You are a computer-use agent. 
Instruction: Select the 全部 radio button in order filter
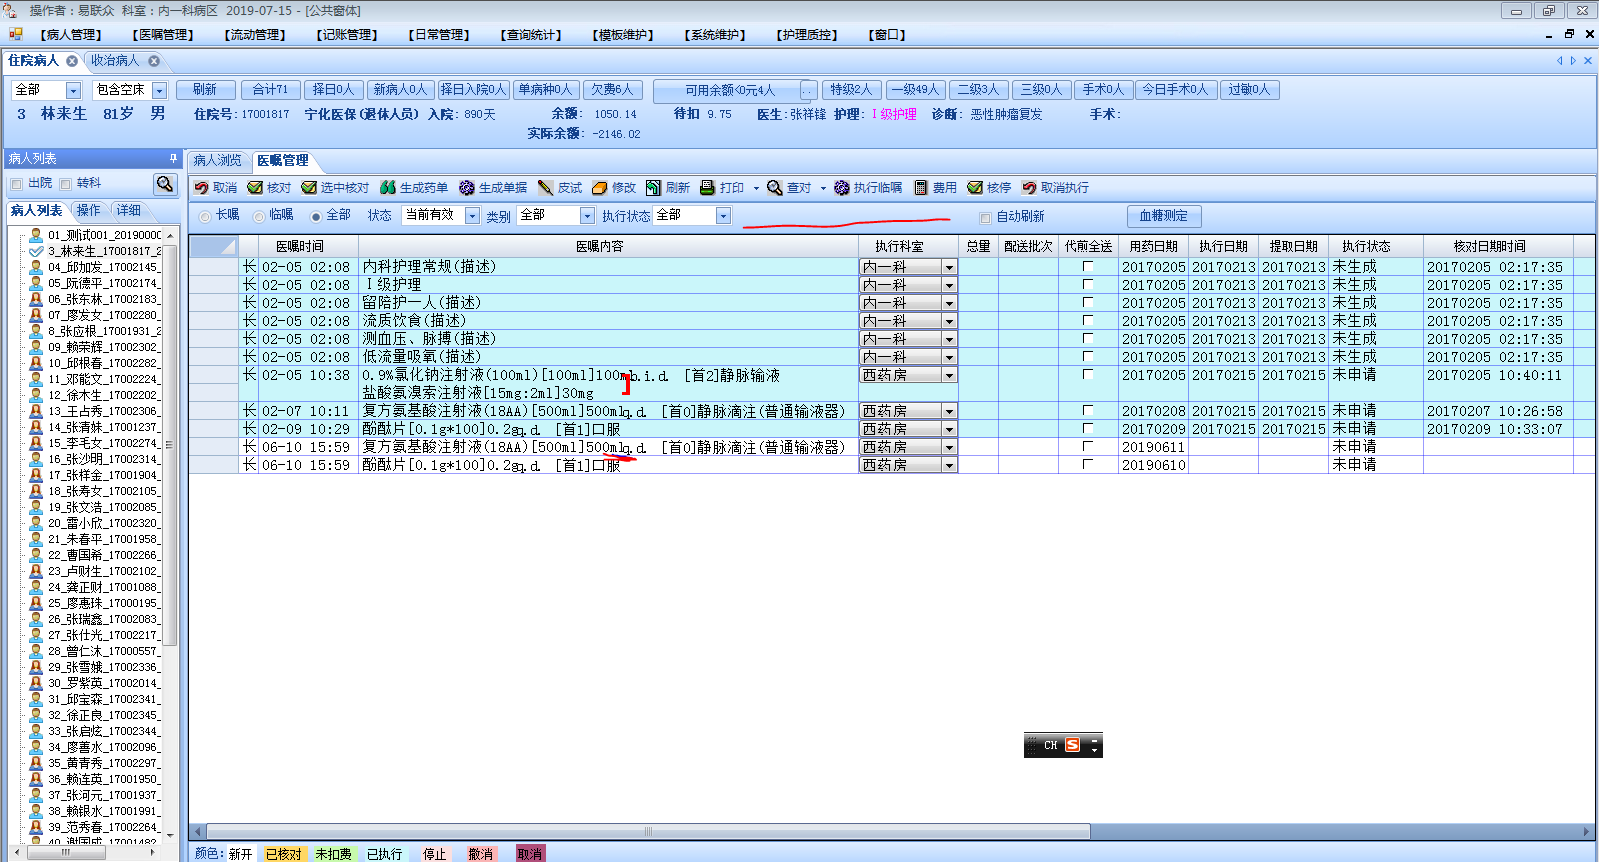[x=316, y=216]
